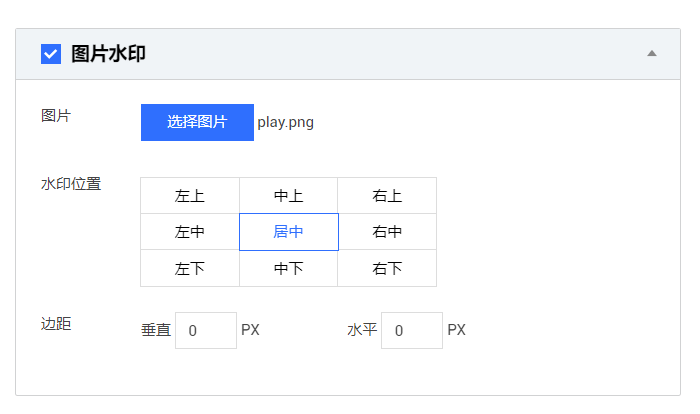Click the 垂直 label text
This screenshot has width=700, height=414.
click(x=156, y=330)
